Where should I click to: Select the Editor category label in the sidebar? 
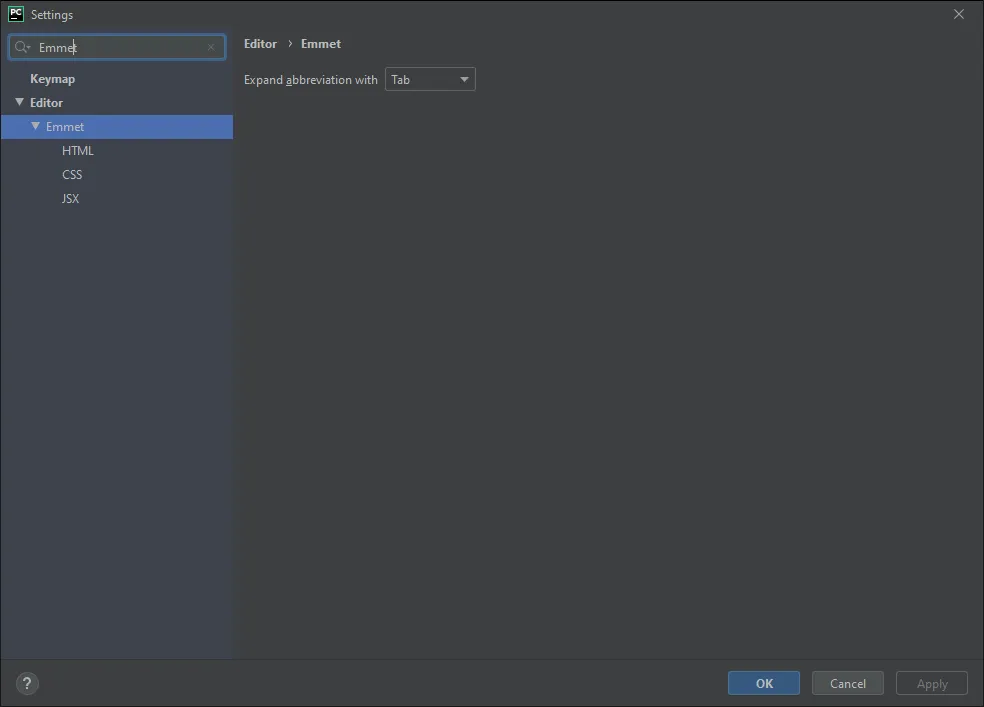point(46,103)
